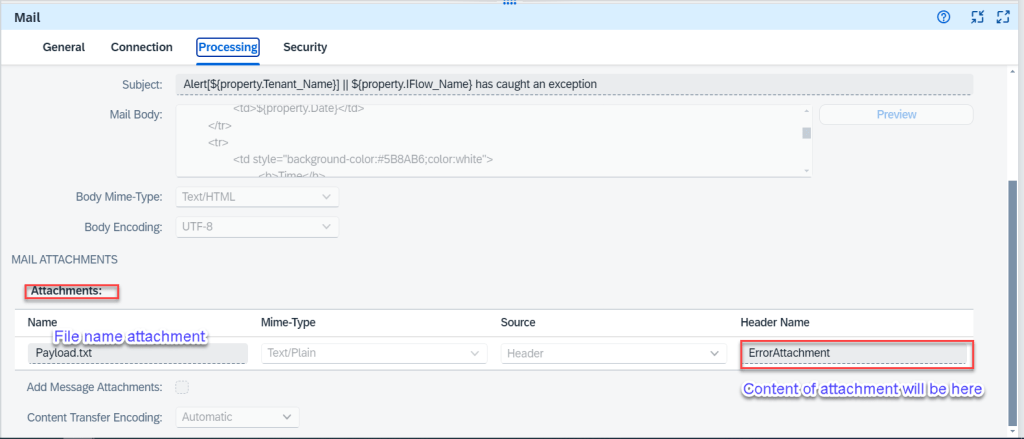Click the resize handle dots above Mail title
The width and height of the screenshot is (1024, 439).
click(510, 3)
